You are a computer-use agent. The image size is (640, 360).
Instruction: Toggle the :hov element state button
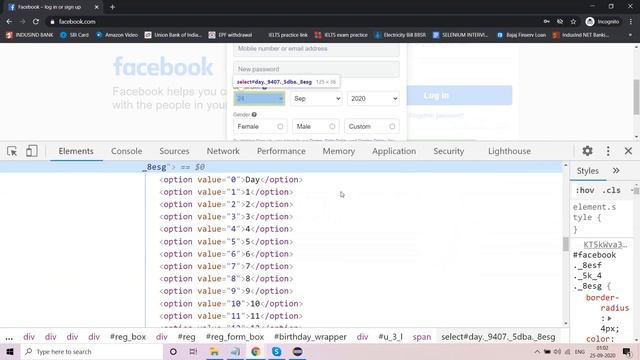point(585,190)
